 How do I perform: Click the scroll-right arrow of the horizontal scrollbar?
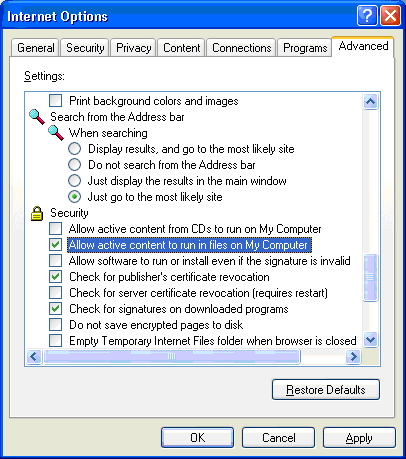tap(353, 357)
